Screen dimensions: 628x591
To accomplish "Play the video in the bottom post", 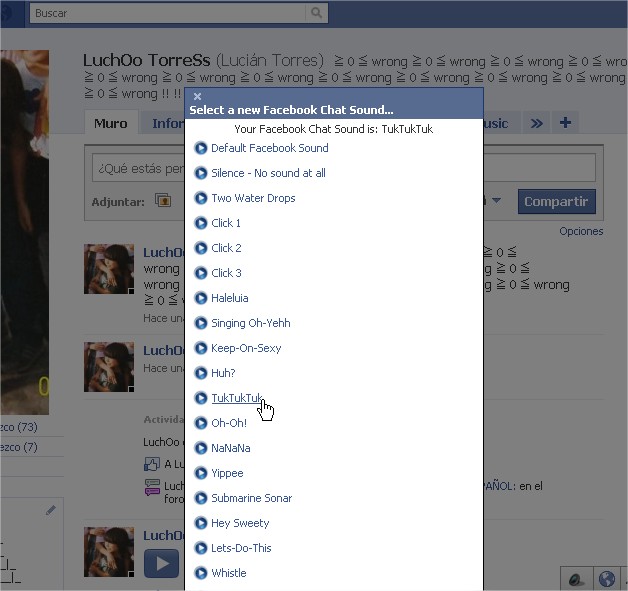I will pyautogui.click(x=161, y=563).
